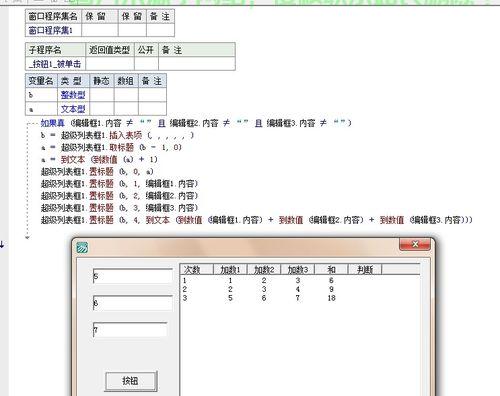The height and width of the screenshot is (396, 500).
Task: Click the window icon in title bar
Action: (x=82, y=248)
